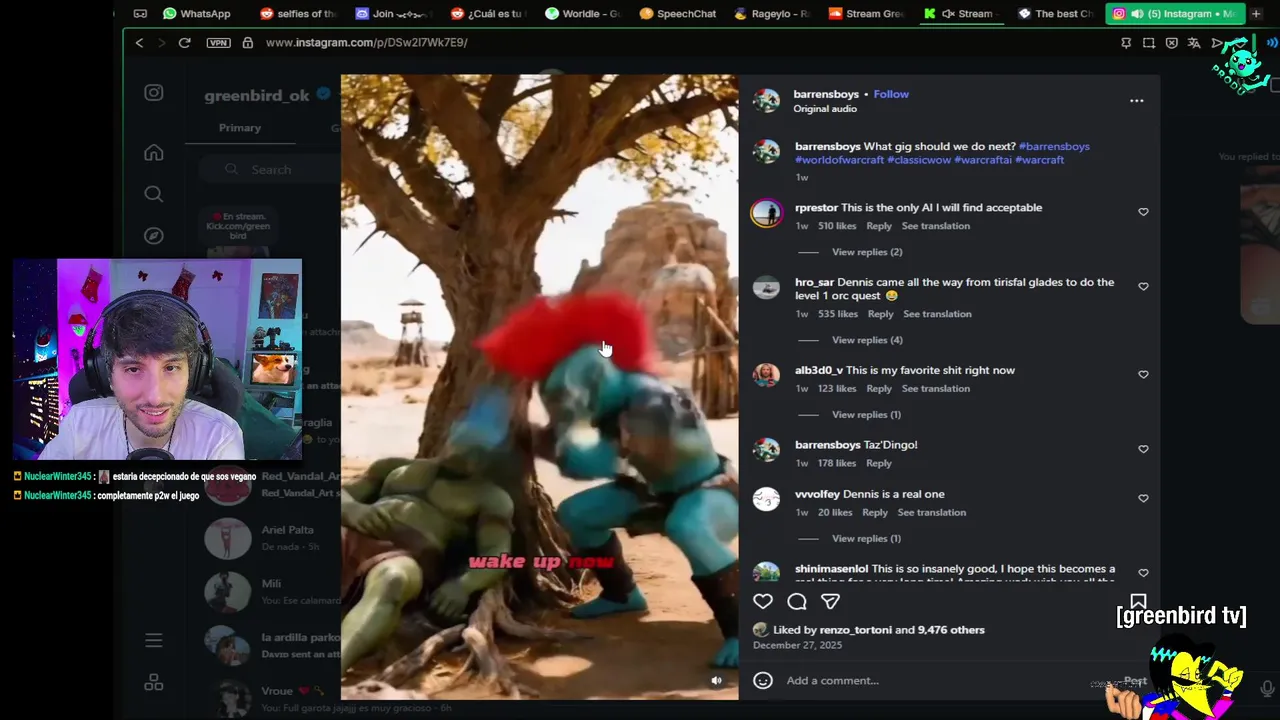Open the Explore compass icon
This screenshot has width=1280, height=720.
tap(153, 236)
